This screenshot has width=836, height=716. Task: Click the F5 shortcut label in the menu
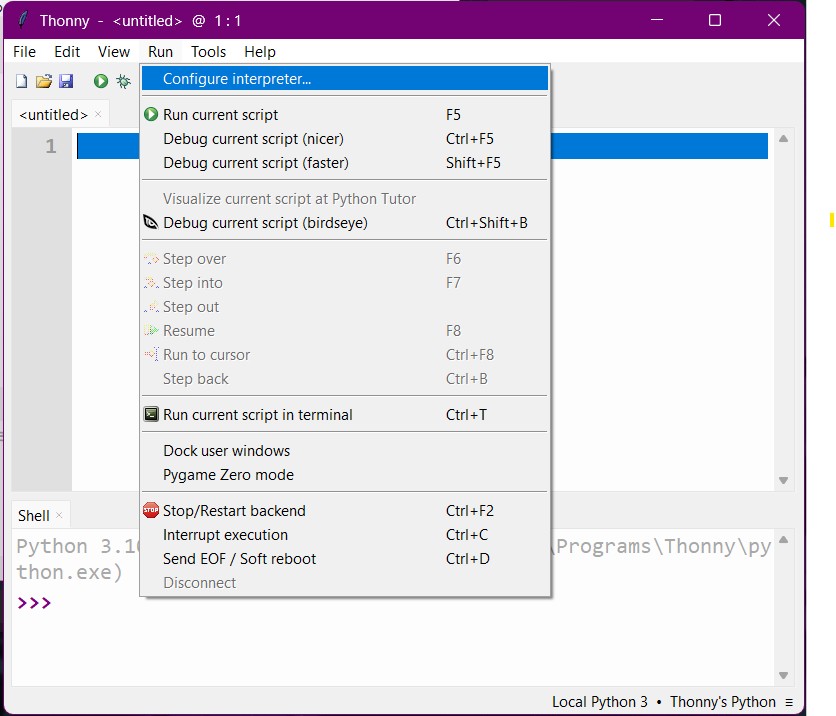click(x=453, y=115)
